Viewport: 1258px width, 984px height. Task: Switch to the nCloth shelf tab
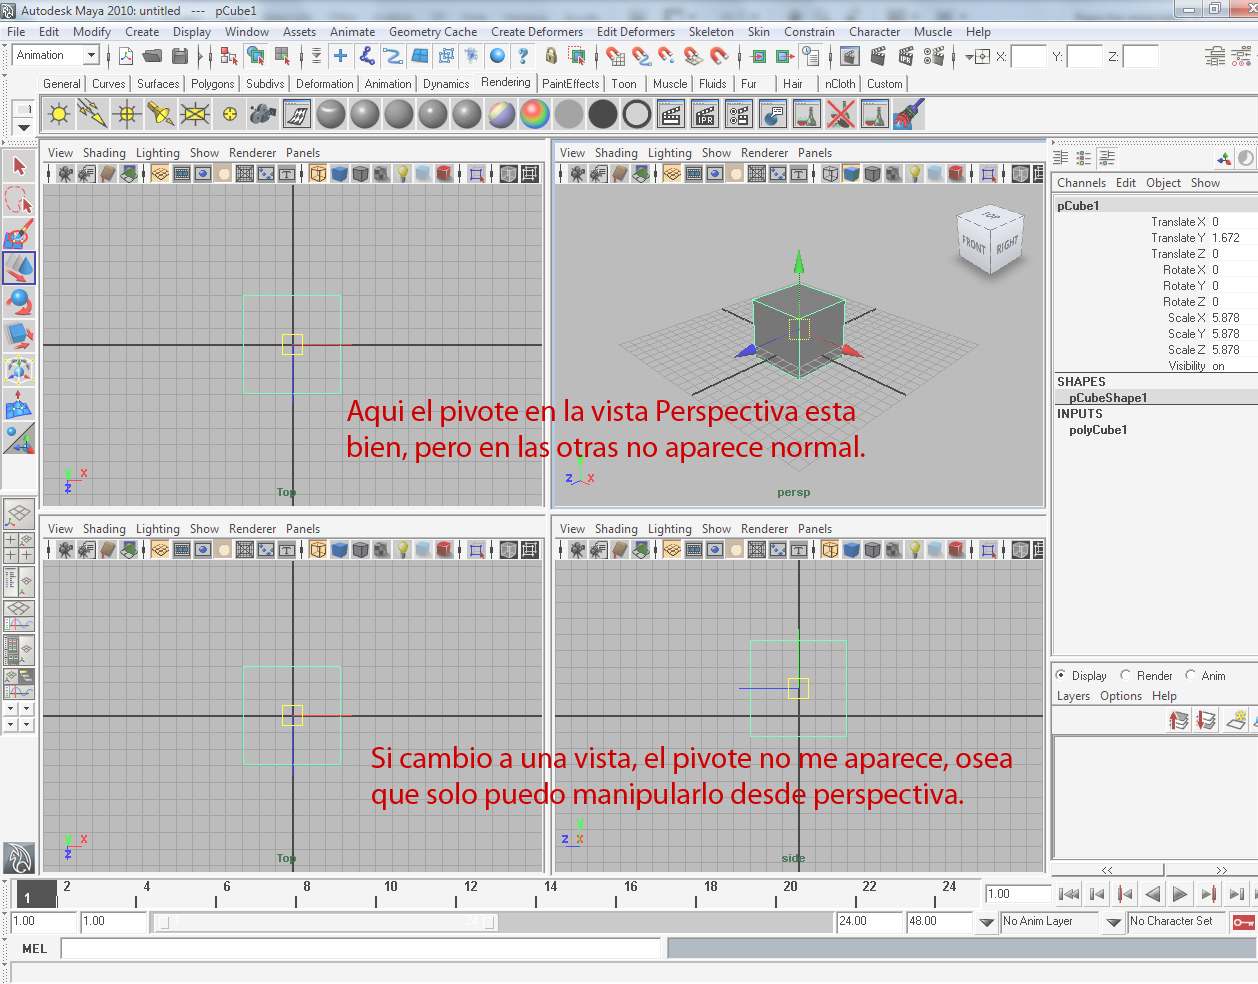(x=840, y=84)
